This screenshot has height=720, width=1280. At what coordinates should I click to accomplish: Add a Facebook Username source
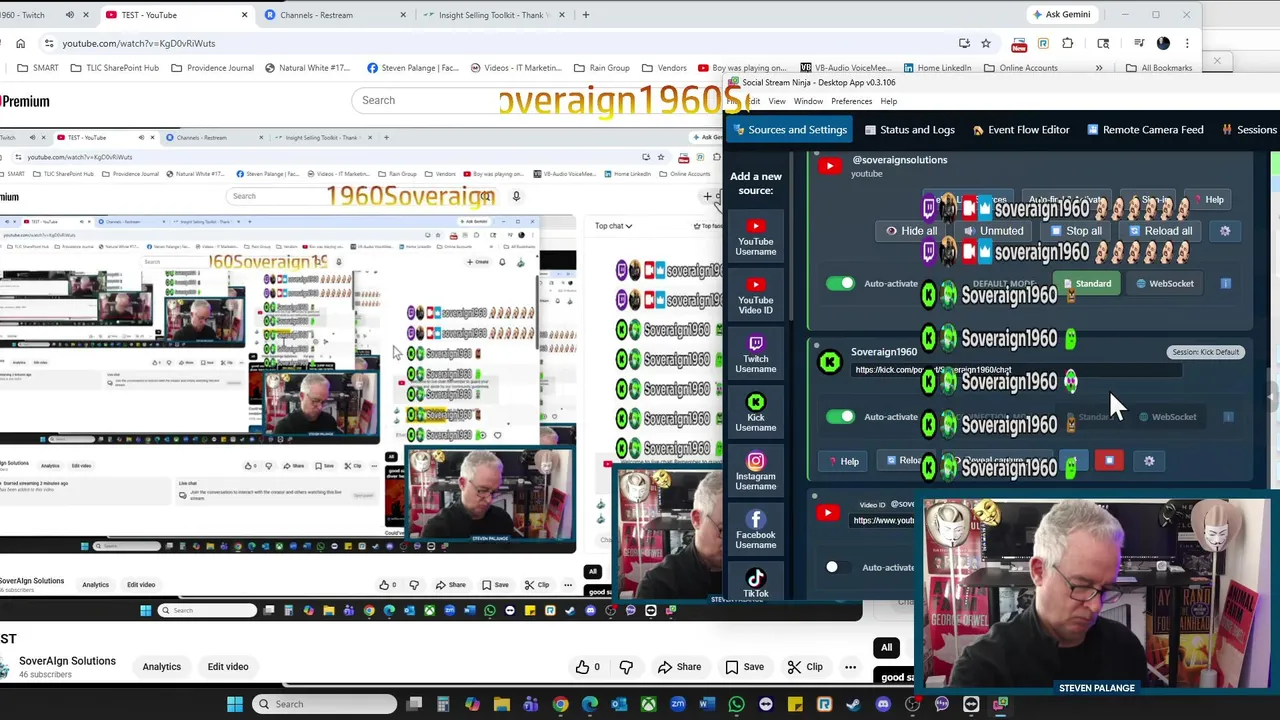click(x=756, y=530)
